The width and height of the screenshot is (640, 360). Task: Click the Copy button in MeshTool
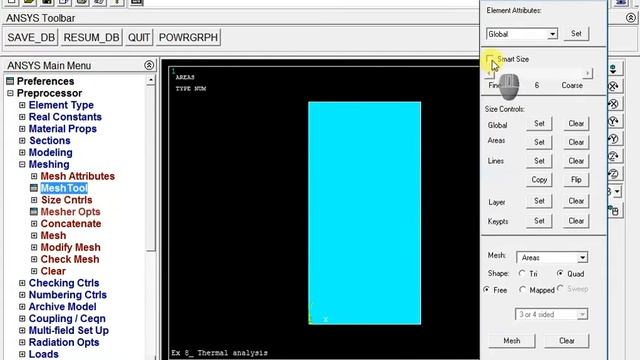[539, 180]
